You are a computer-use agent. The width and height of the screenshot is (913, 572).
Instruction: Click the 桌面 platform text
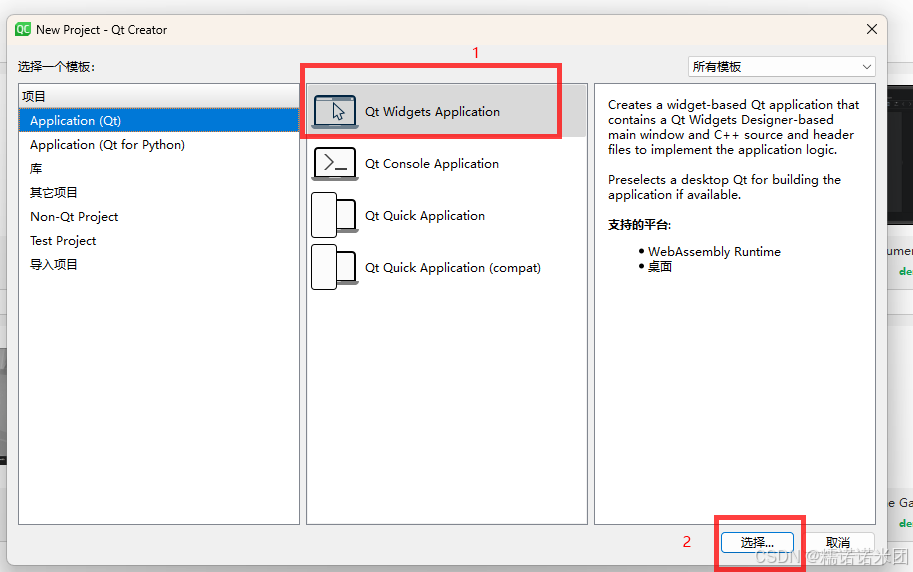click(x=660, y=267)
